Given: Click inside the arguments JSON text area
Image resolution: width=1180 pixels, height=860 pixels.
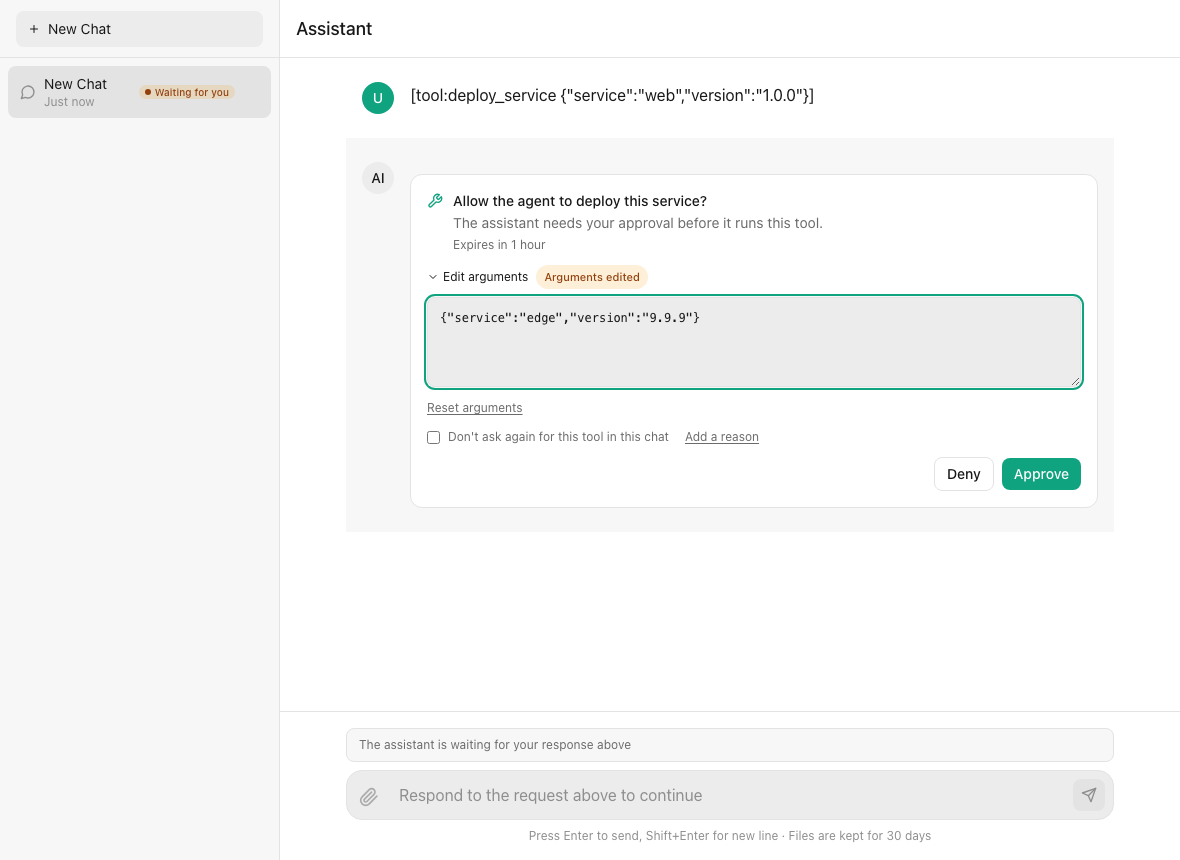Looking at the screenshot, I should [753, 342].
